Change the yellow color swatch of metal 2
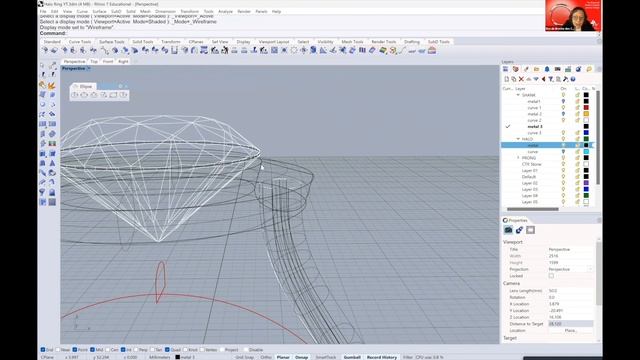Viewport: 640px width, 360px height. 586,114
